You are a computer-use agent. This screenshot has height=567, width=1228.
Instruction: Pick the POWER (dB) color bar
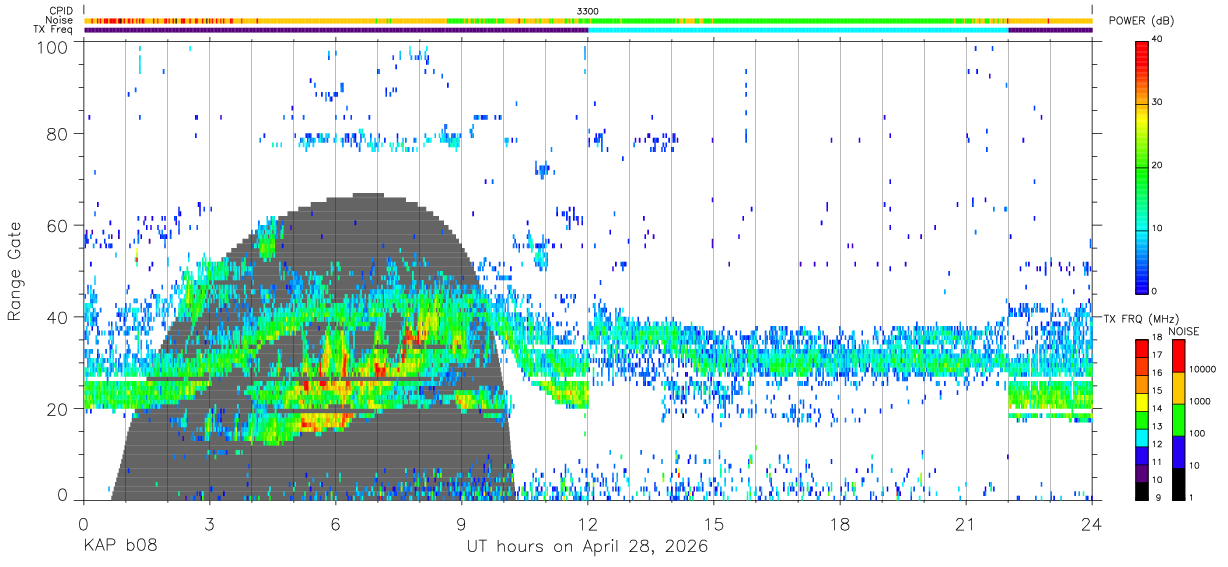click(1141, 166)
